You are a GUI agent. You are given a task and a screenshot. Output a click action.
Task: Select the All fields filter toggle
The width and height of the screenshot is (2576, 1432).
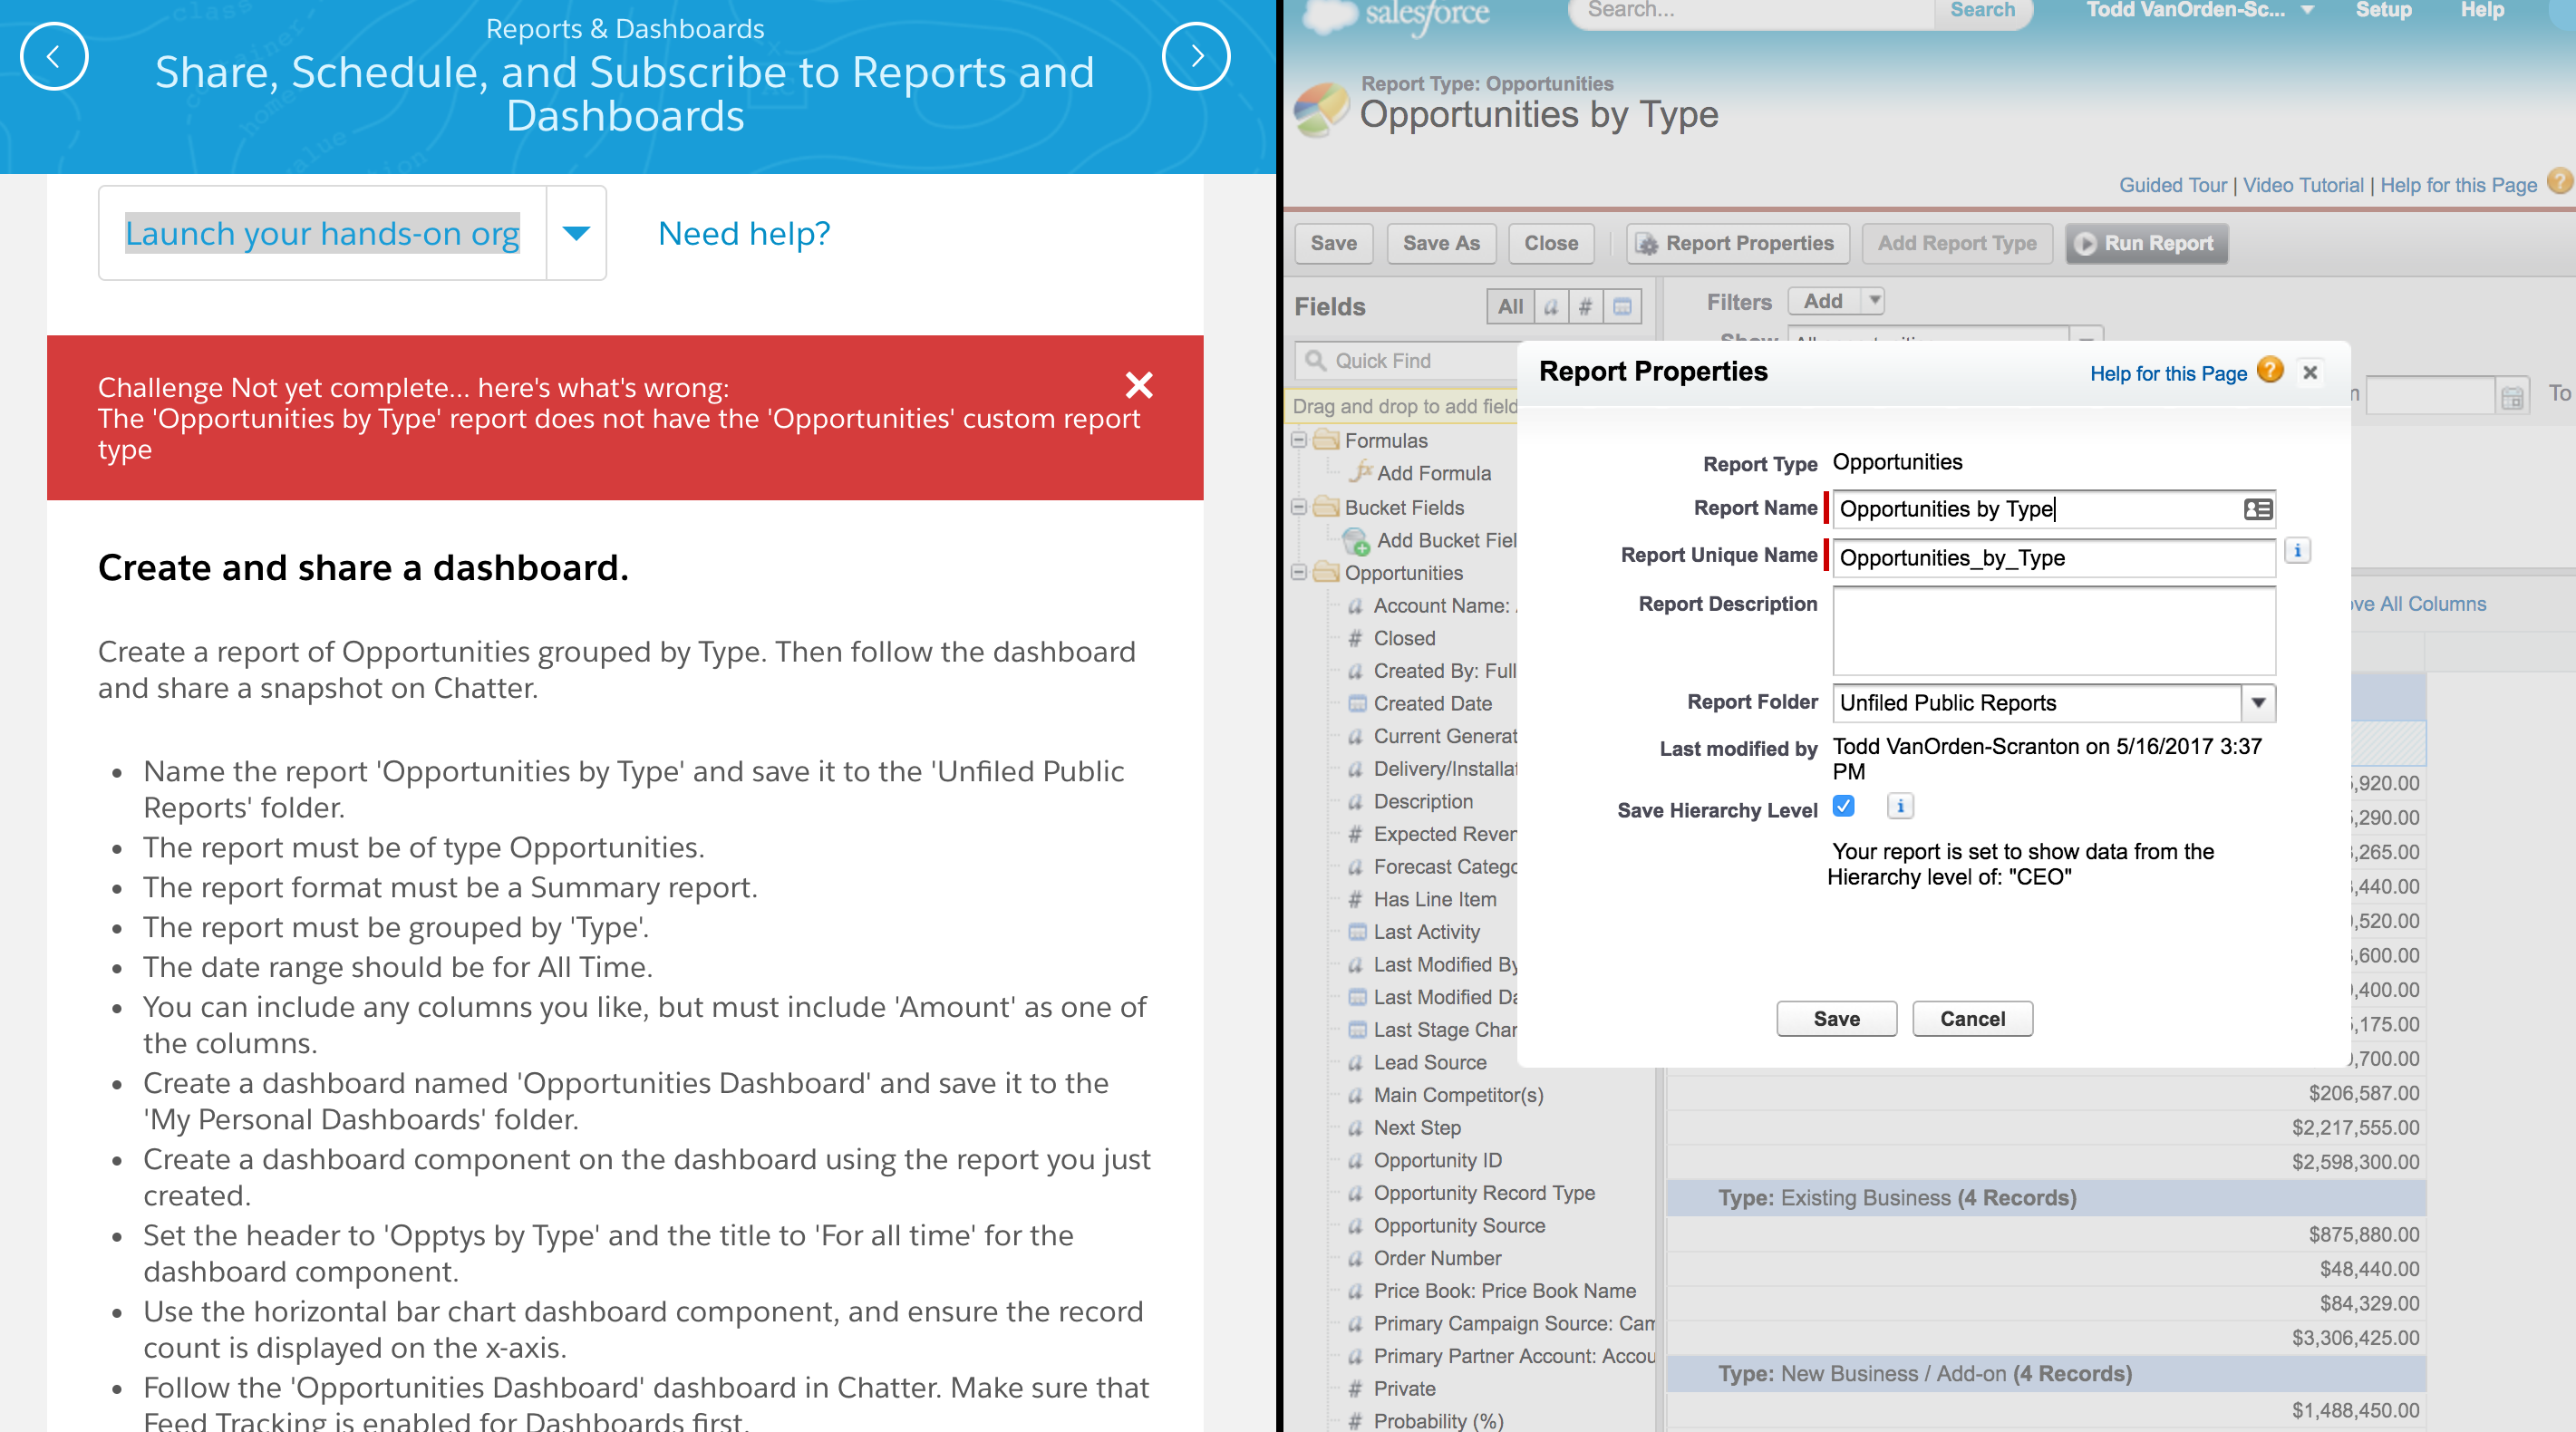[1510, 307]
